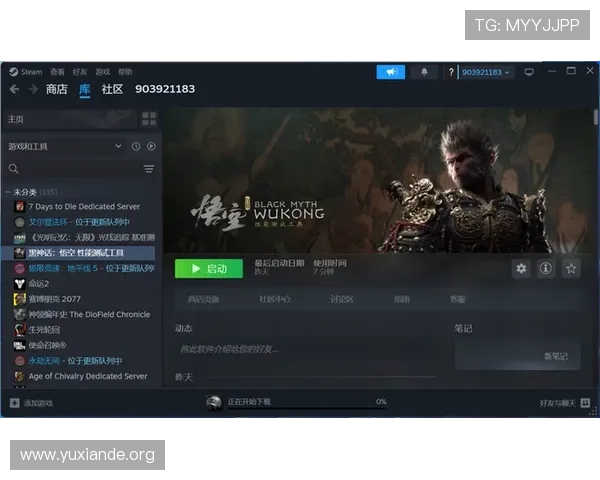
Task: Click the help question mark icon
Action: tap(452, 72)
